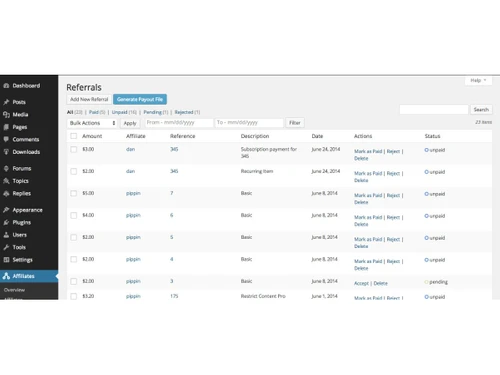The height and width of the screenshot is (375, 500).
Task: Sort by Status column header
Action: click(x=432, y=136)
